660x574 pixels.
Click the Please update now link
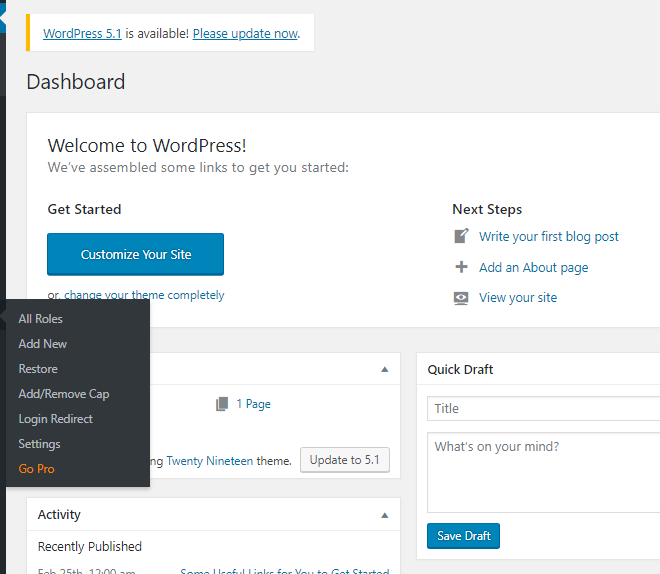click(245, 33)
